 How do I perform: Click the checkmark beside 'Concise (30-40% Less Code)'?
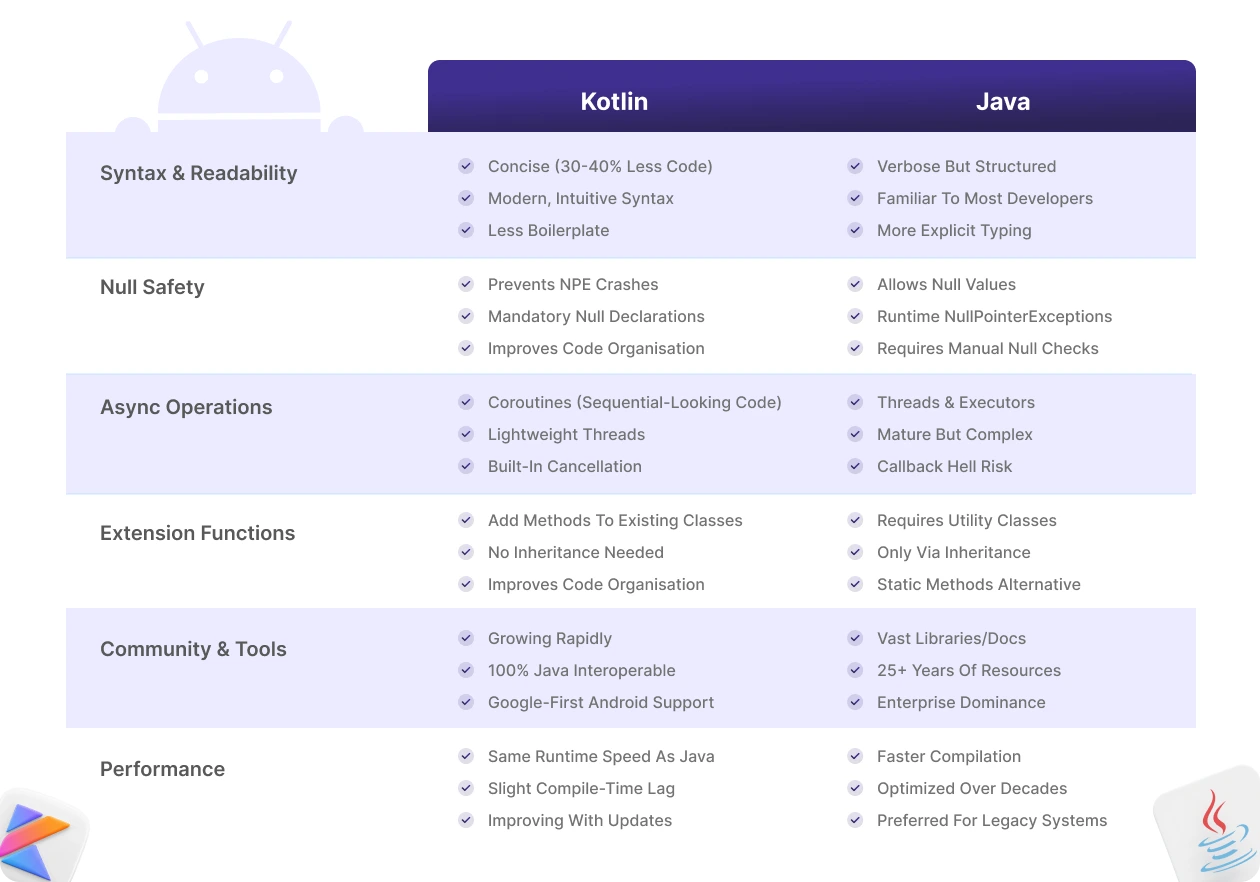pyautogui.click(x=466, y=166)
